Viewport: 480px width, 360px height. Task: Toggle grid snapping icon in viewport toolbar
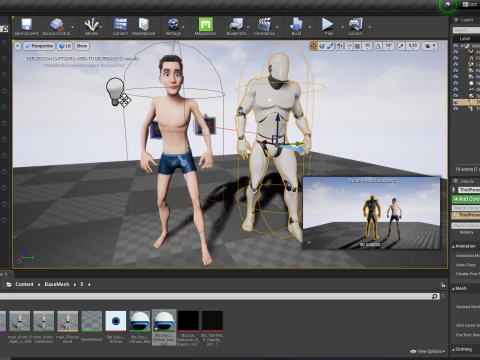357,46
